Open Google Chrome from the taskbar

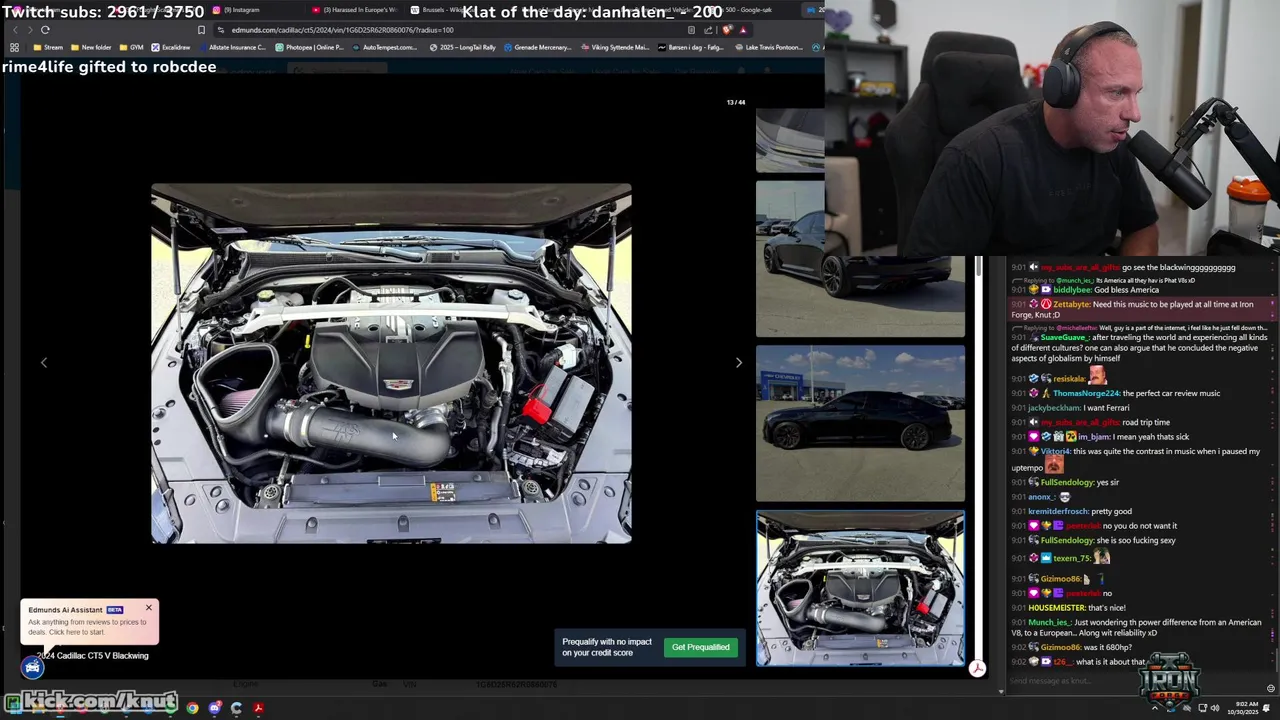[x=192, y=708]
